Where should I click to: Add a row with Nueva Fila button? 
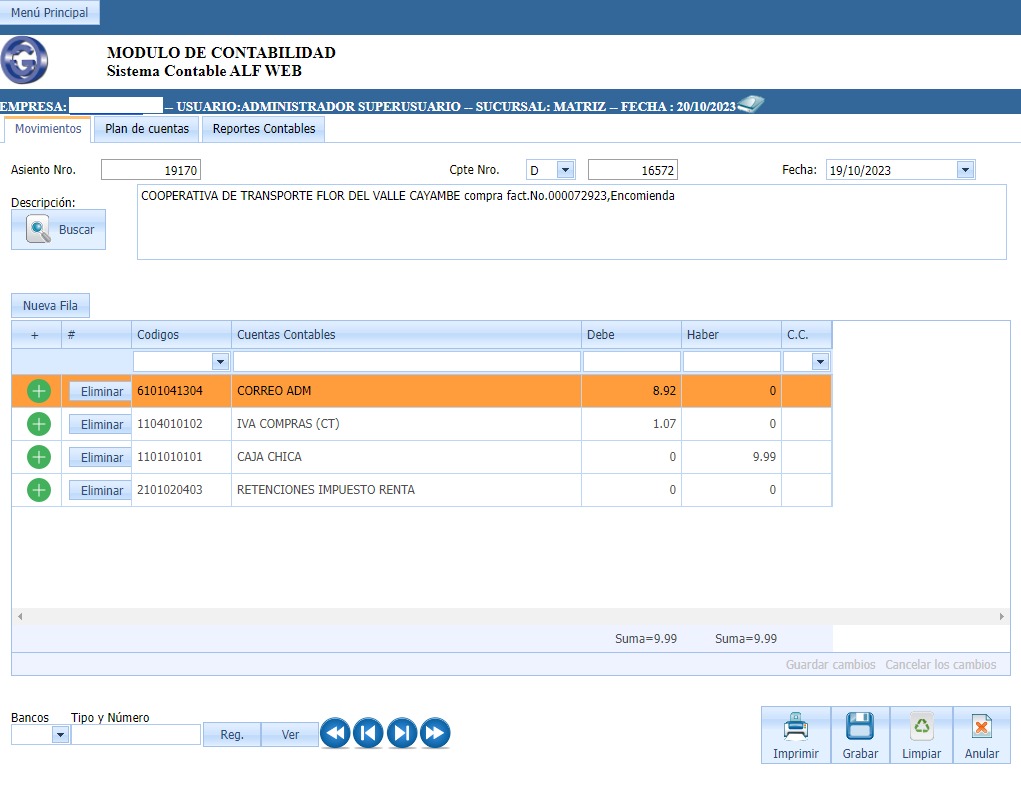tap(50, 305)
